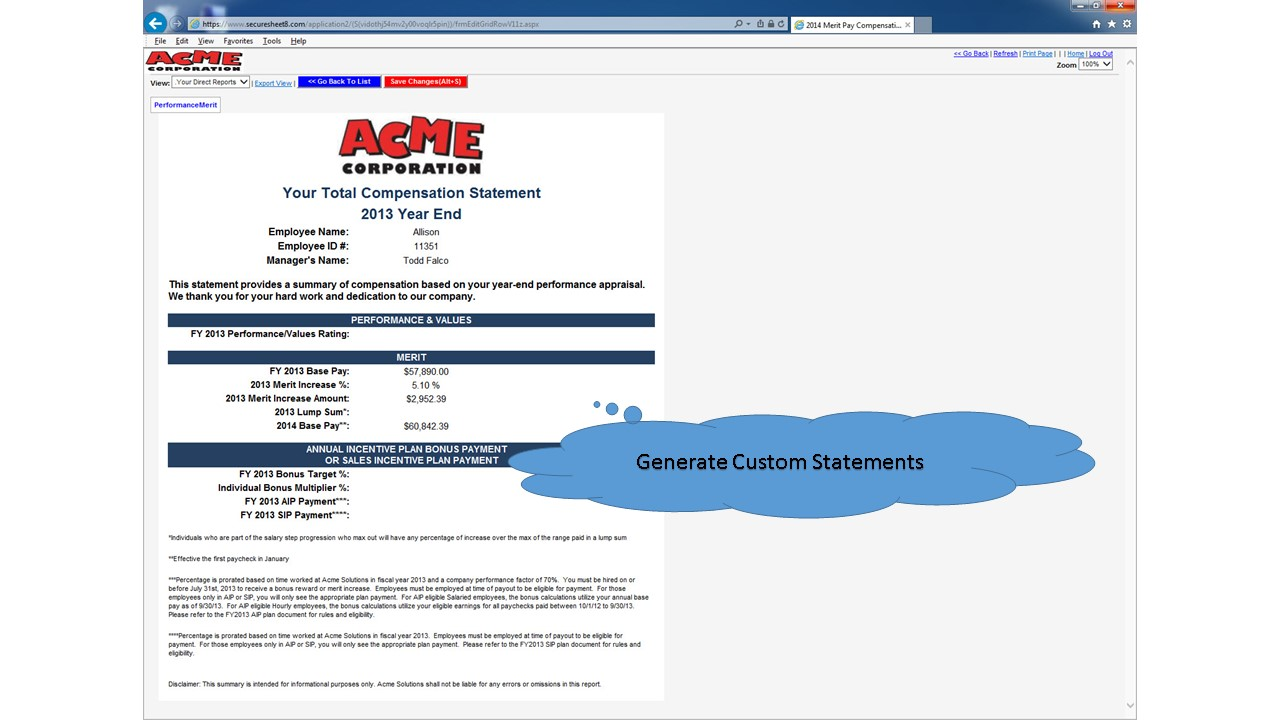Click the << Go Back link
1280x720 pixels.
971,54
